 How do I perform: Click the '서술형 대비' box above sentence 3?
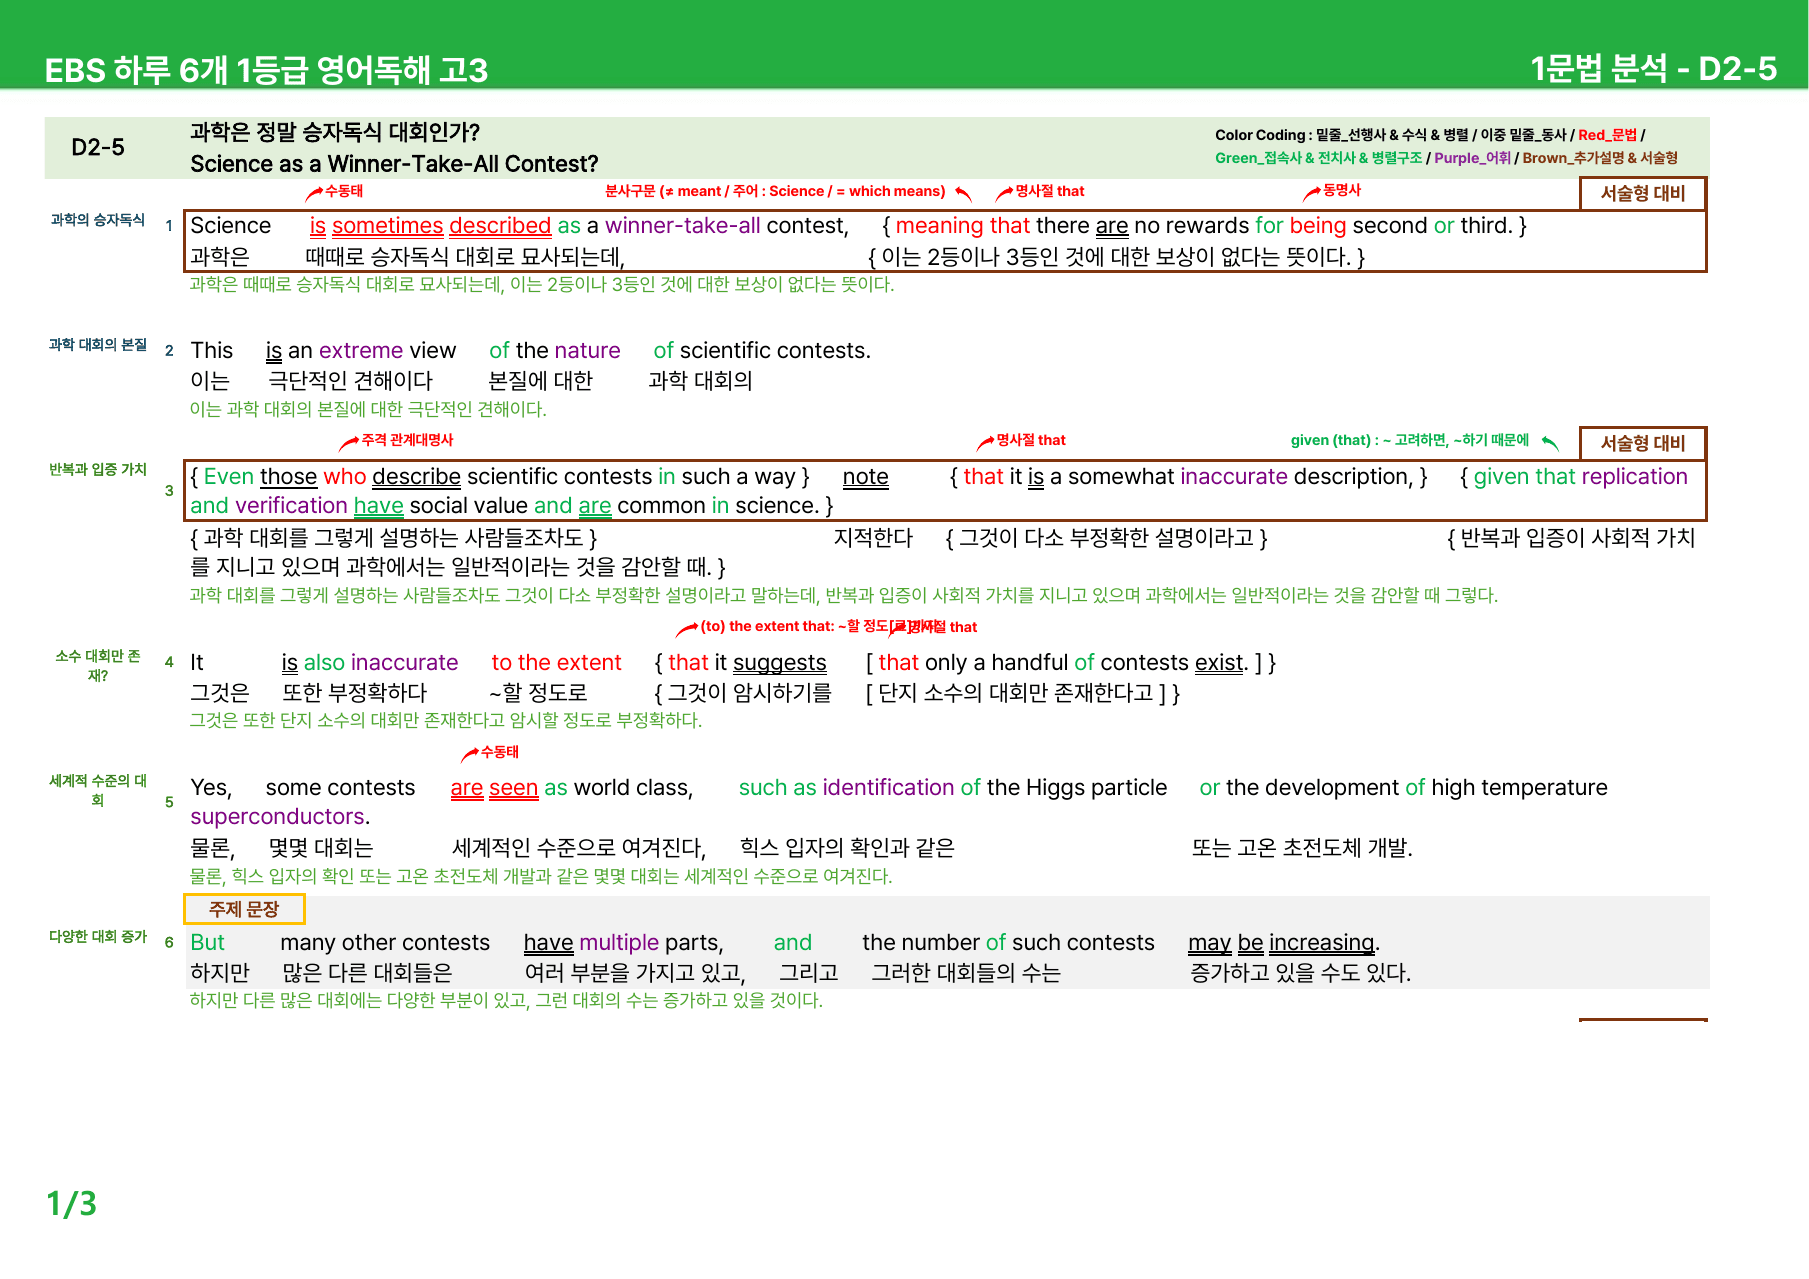1642,443
